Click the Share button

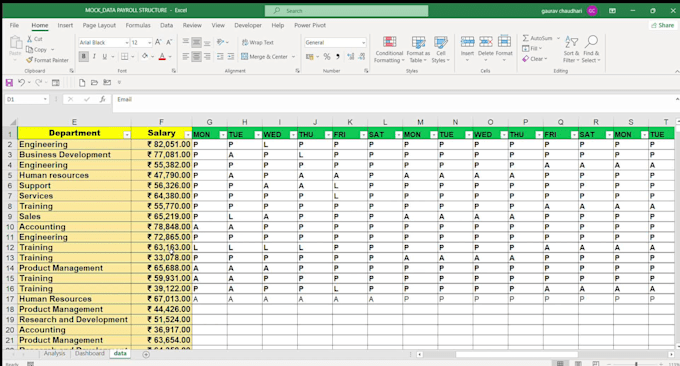[x=662, y=25]
